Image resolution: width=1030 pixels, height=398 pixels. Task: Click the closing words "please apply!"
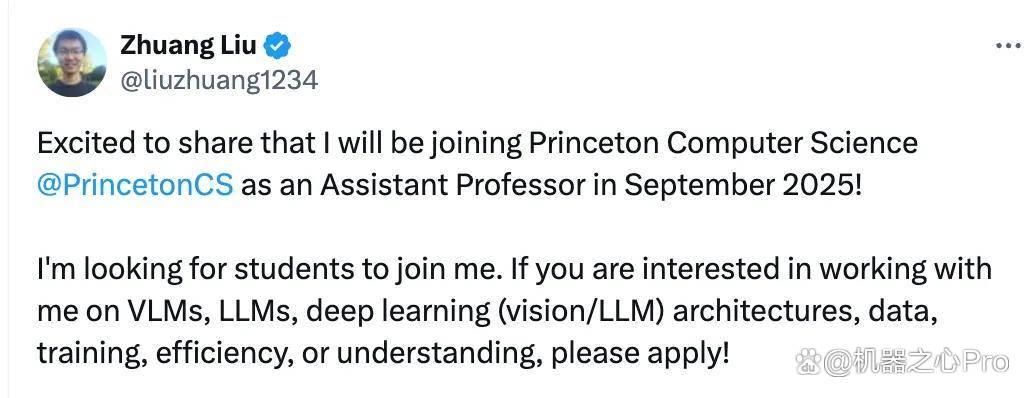click(x=641, y=354)
